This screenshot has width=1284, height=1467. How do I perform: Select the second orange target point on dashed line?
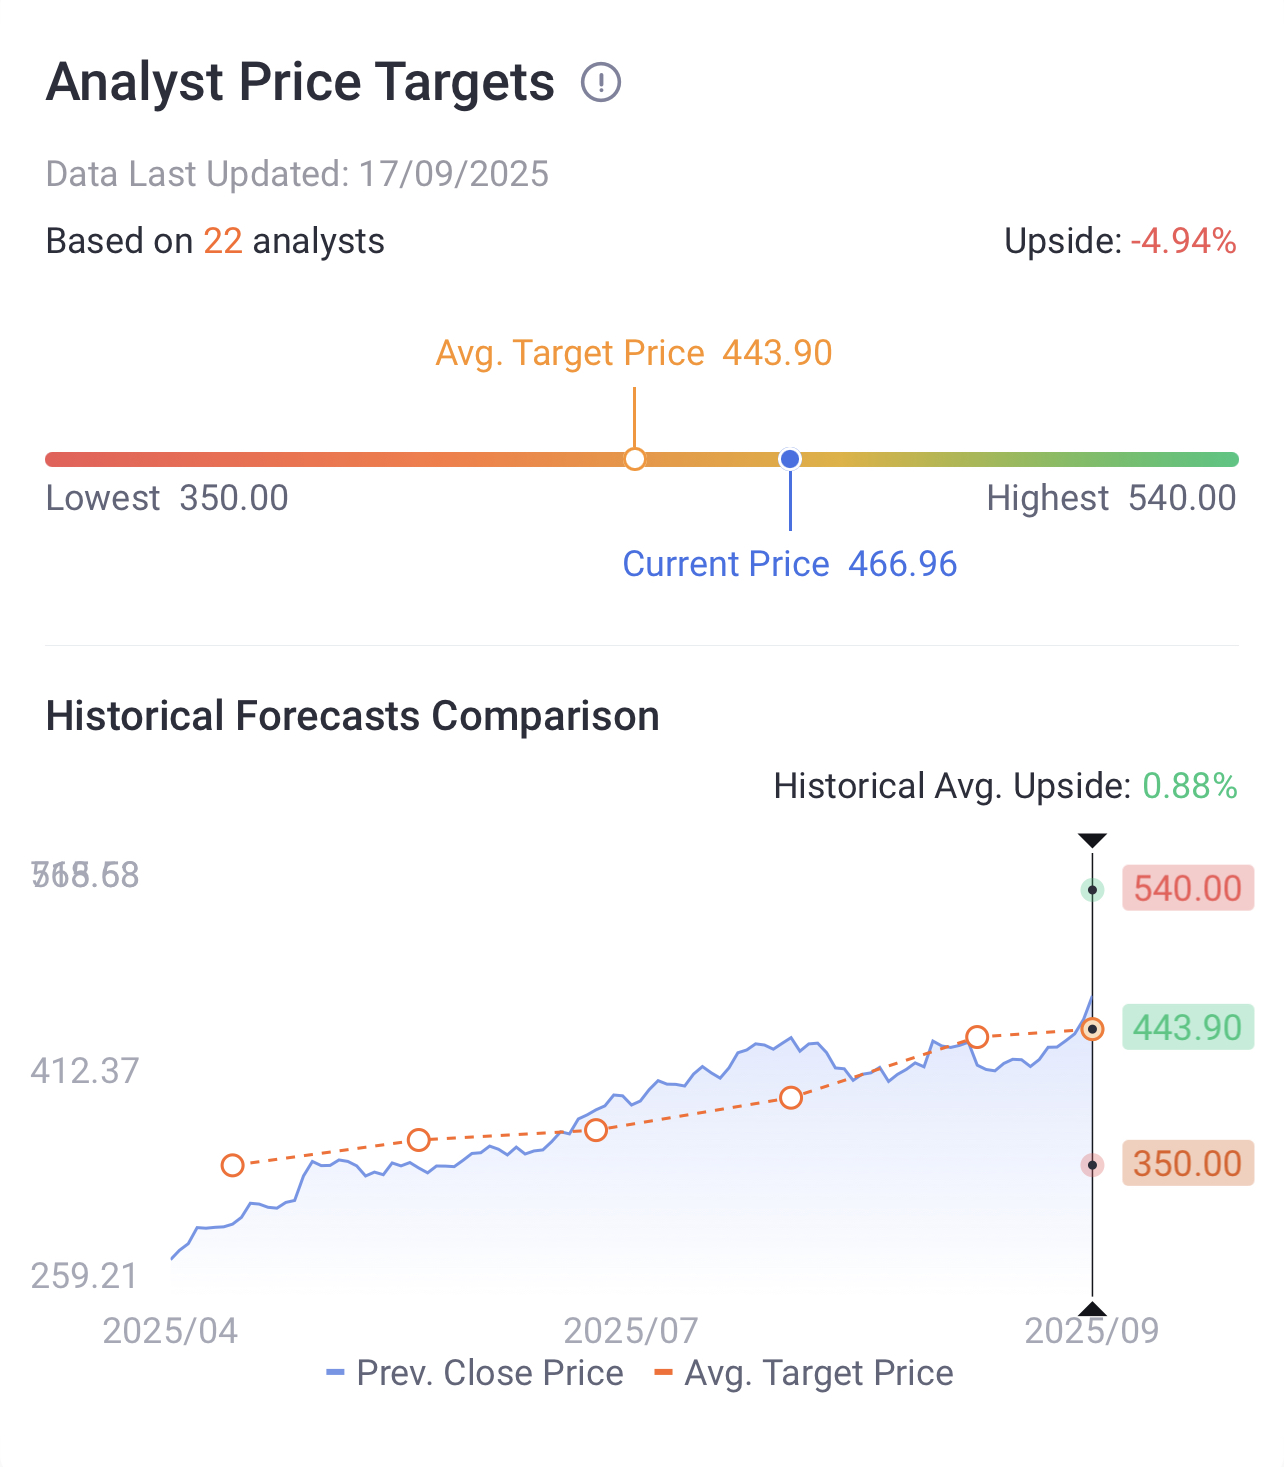pyautogui.click(x=419, y=1140)
